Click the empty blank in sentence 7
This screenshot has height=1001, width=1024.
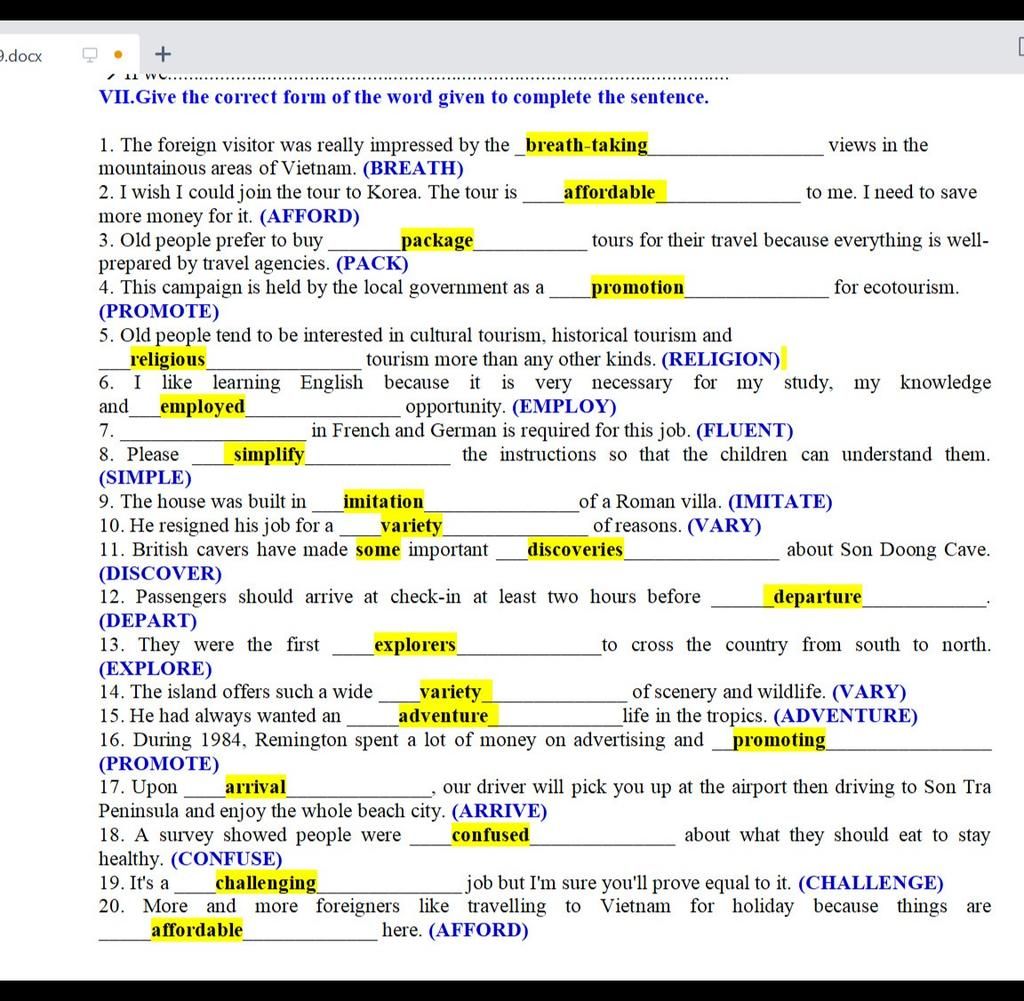point(213,431)
